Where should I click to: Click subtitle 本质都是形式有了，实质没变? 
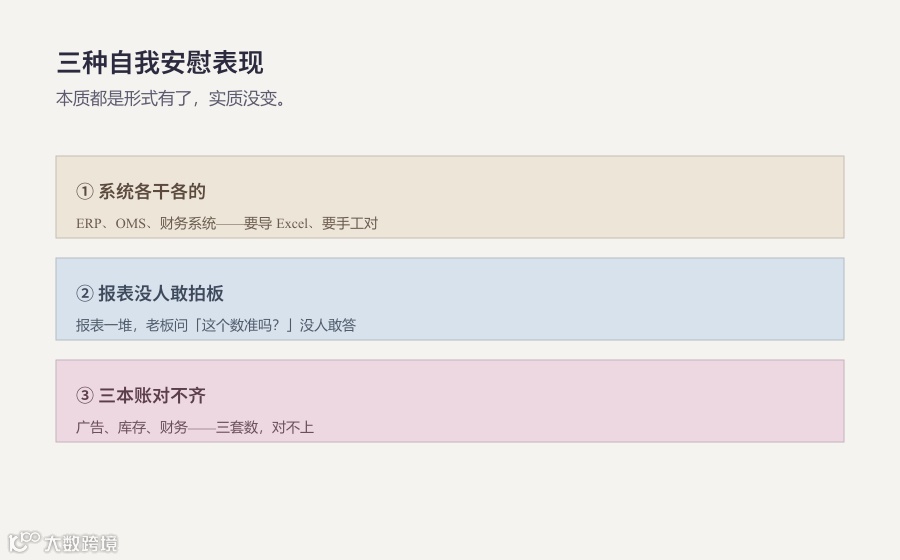click(x=170, y=98)
